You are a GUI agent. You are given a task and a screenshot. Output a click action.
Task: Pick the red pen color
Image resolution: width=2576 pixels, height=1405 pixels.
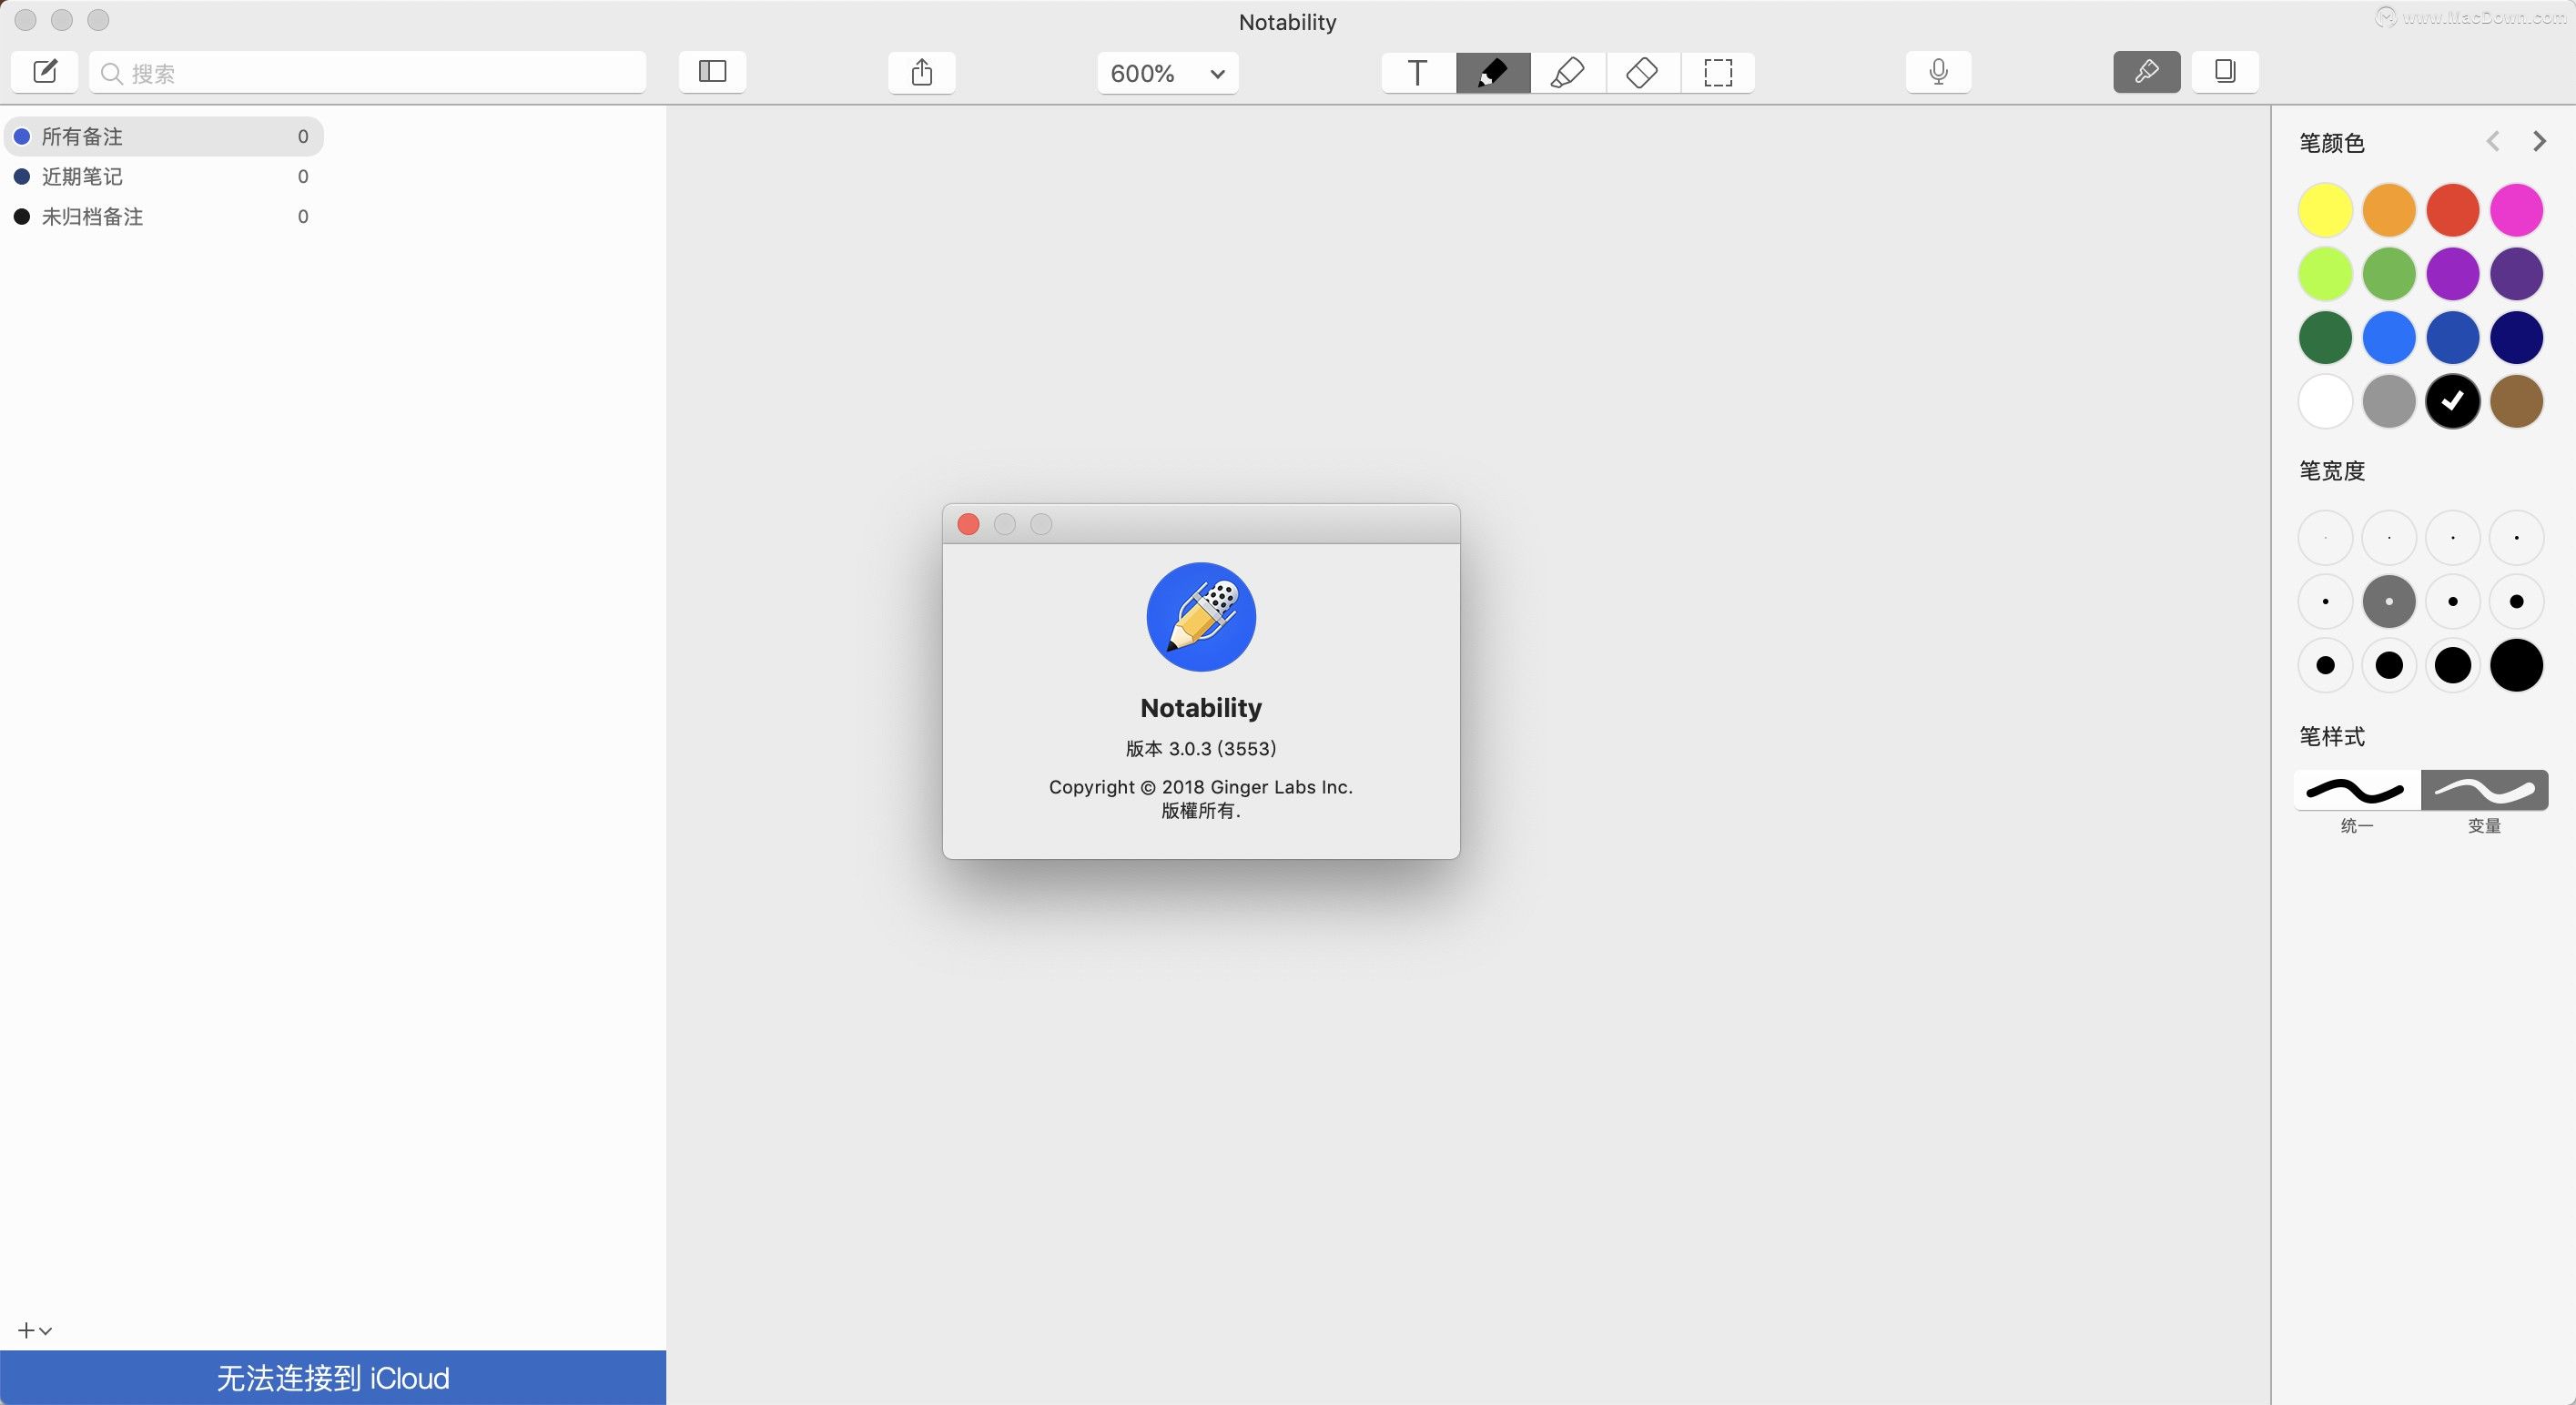click(2453, 210)
